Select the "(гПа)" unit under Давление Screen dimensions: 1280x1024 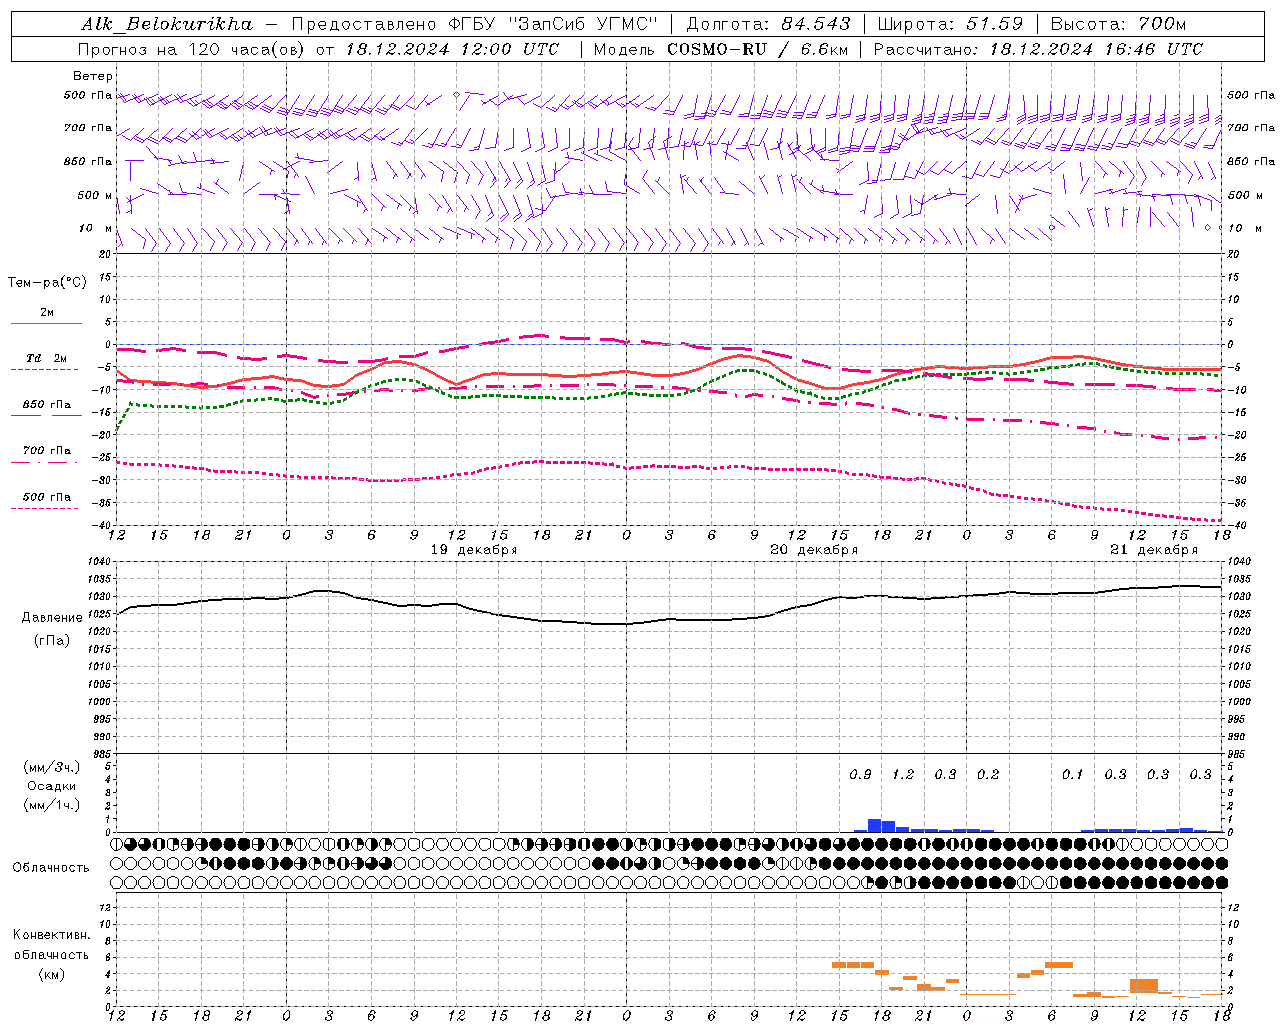[x=52, y=640]
